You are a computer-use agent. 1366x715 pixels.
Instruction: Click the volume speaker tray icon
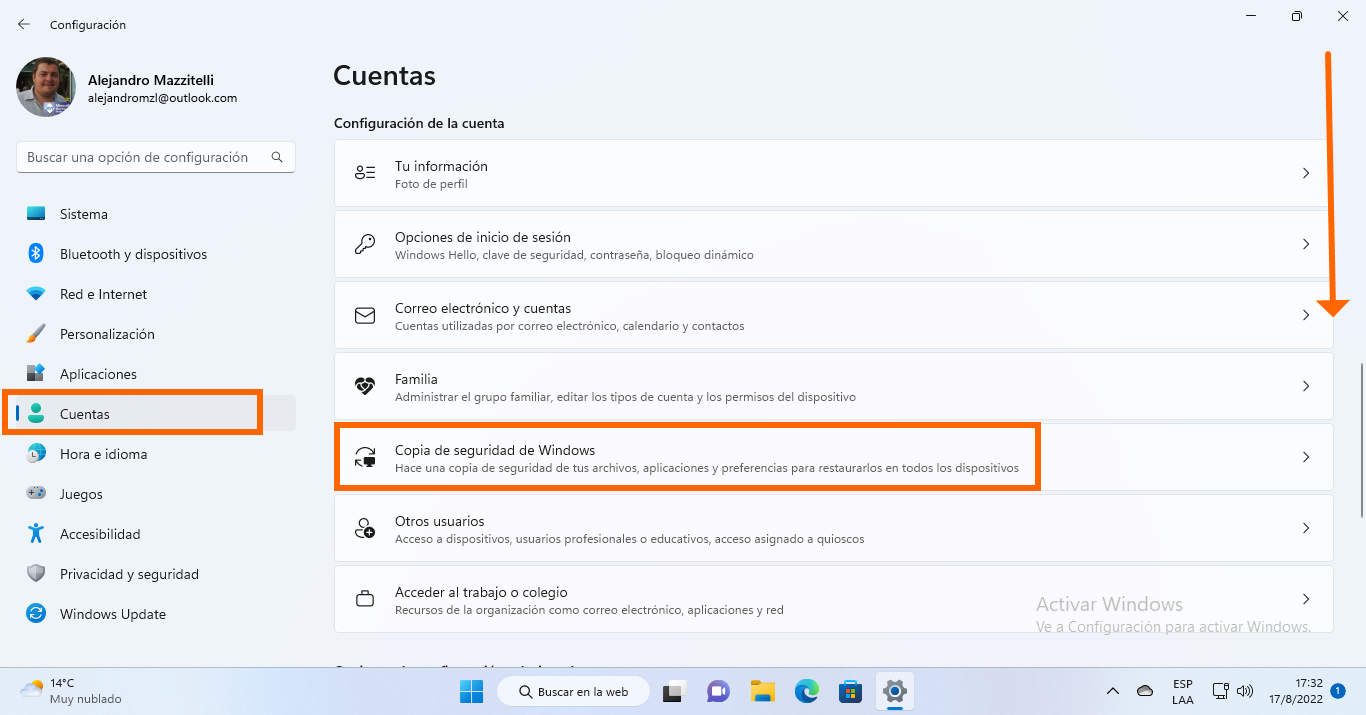click(1245, 691)
